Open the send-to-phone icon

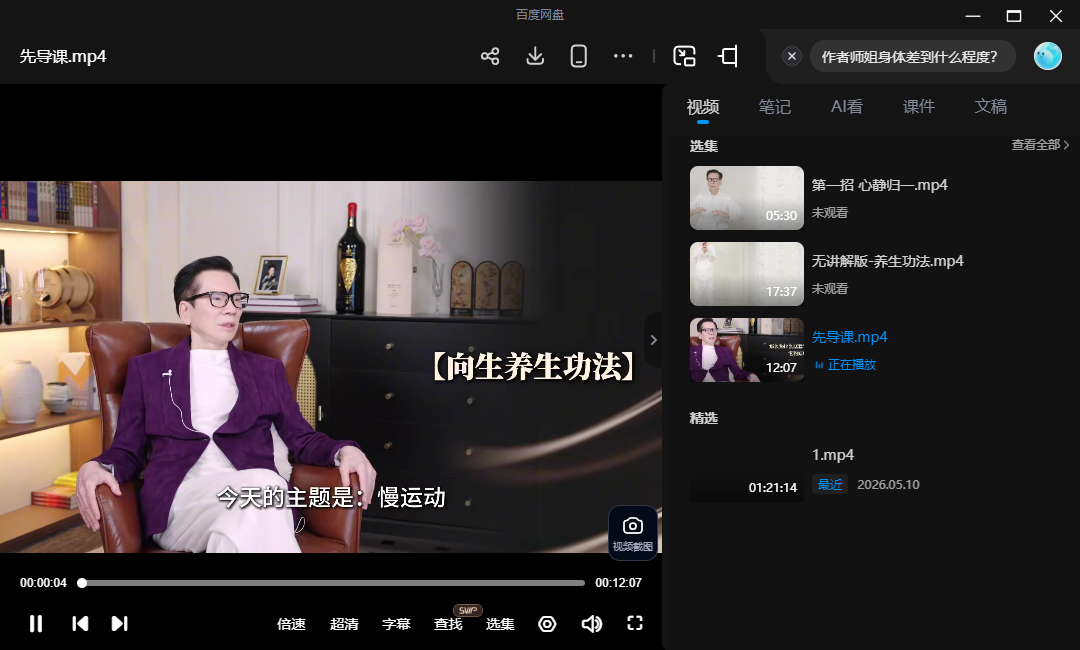click(x=579, y=56)
